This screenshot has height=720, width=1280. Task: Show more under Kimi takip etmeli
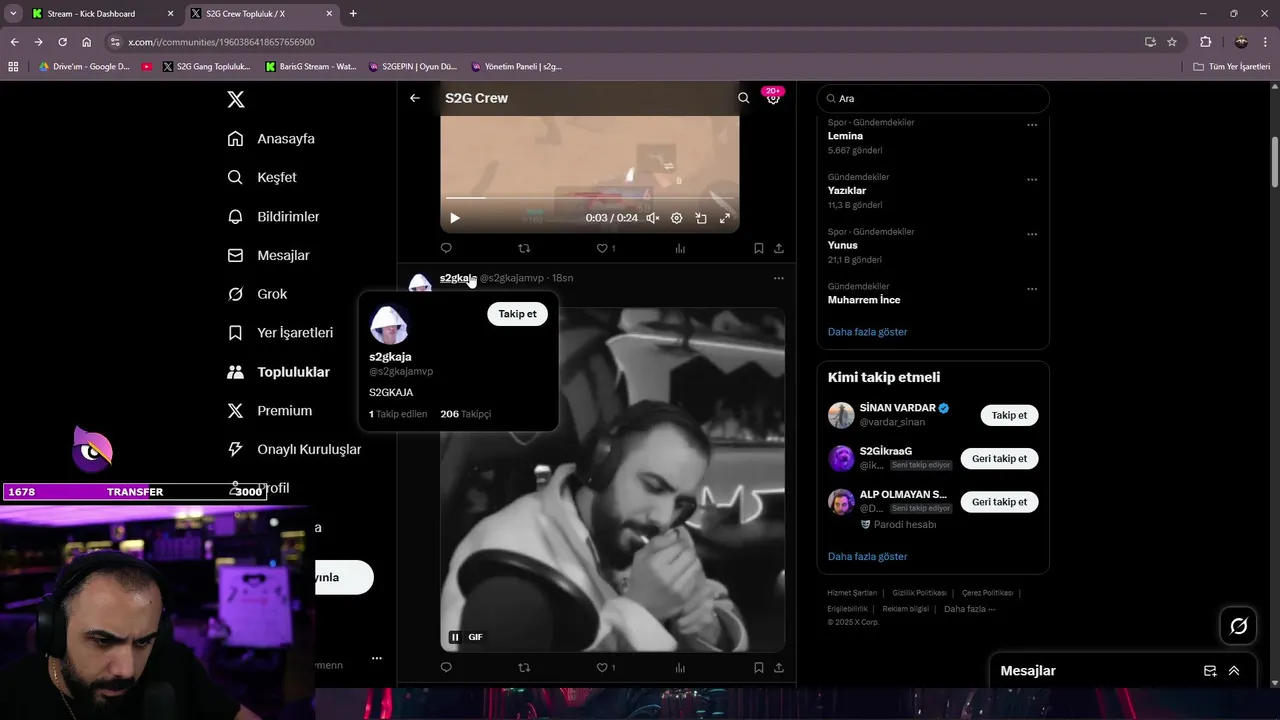867,556
